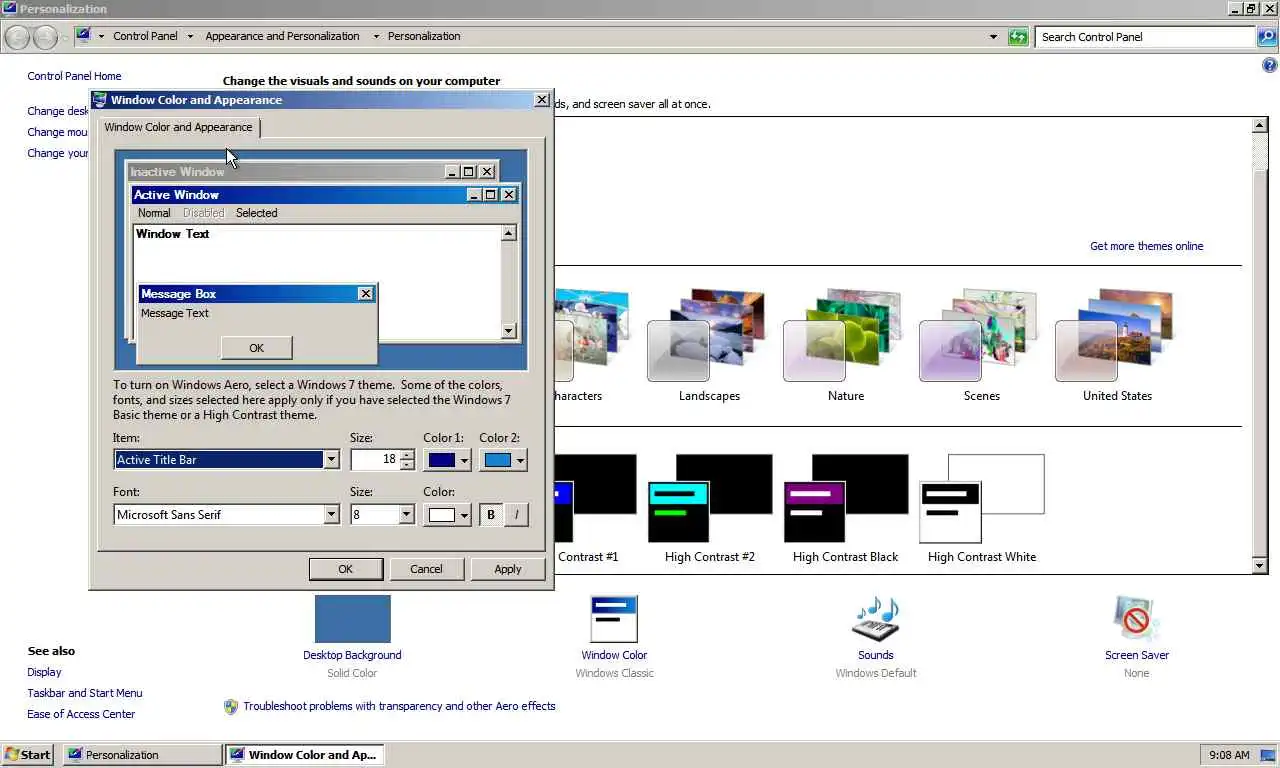Click Control Panel in breadcrumb
Viewport: 1280px width, 768px height.
pos(145,36)
